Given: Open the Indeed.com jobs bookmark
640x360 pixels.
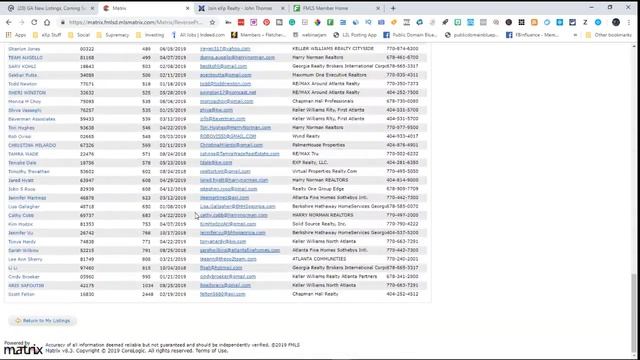Looking at the screenshot, I should tap(198, 35).
